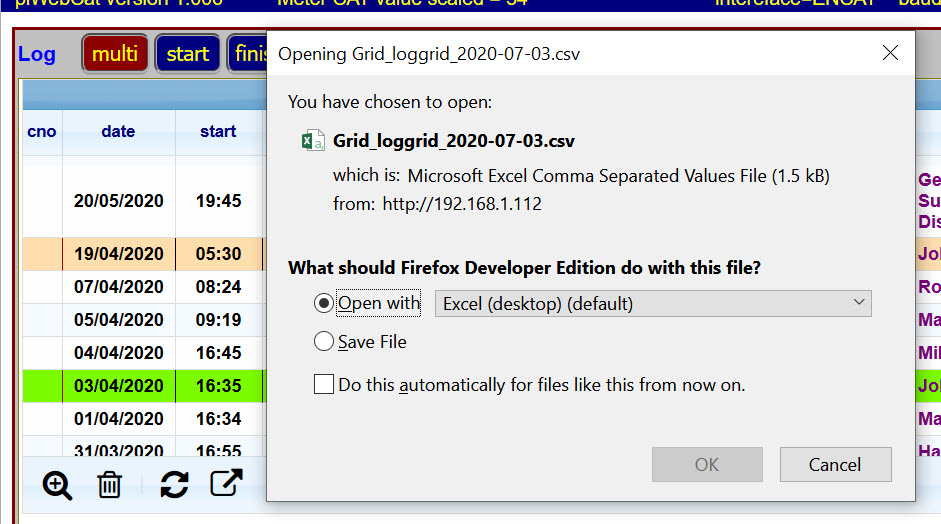Select the orange 19/04/2020 log row

coord(118,254)
